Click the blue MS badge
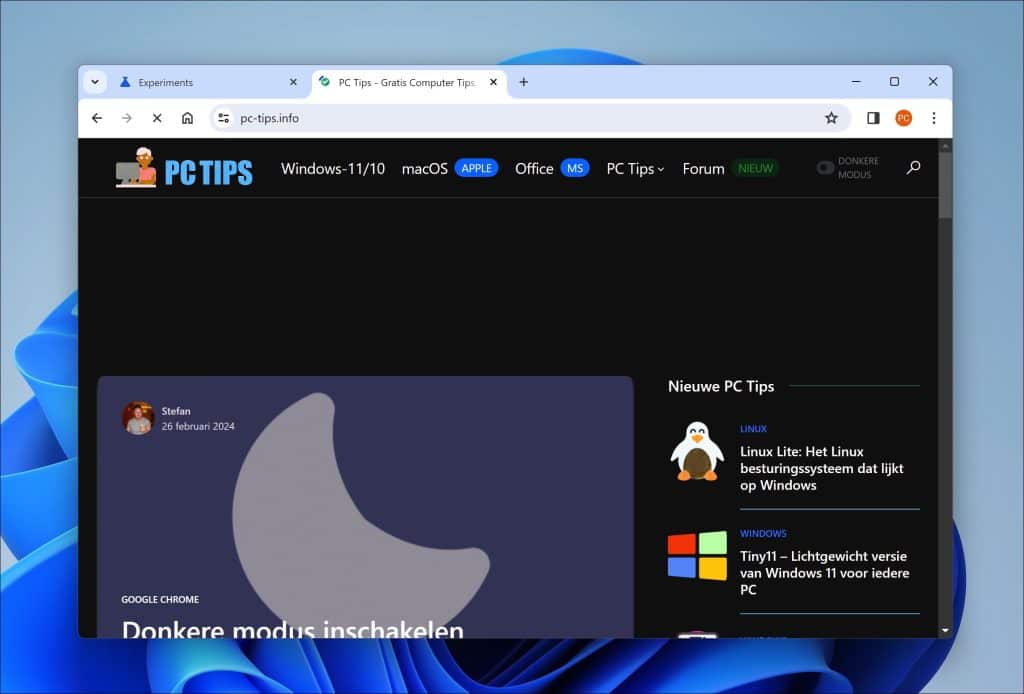Viewport: 1024px width, 694px height. (575, 168)
